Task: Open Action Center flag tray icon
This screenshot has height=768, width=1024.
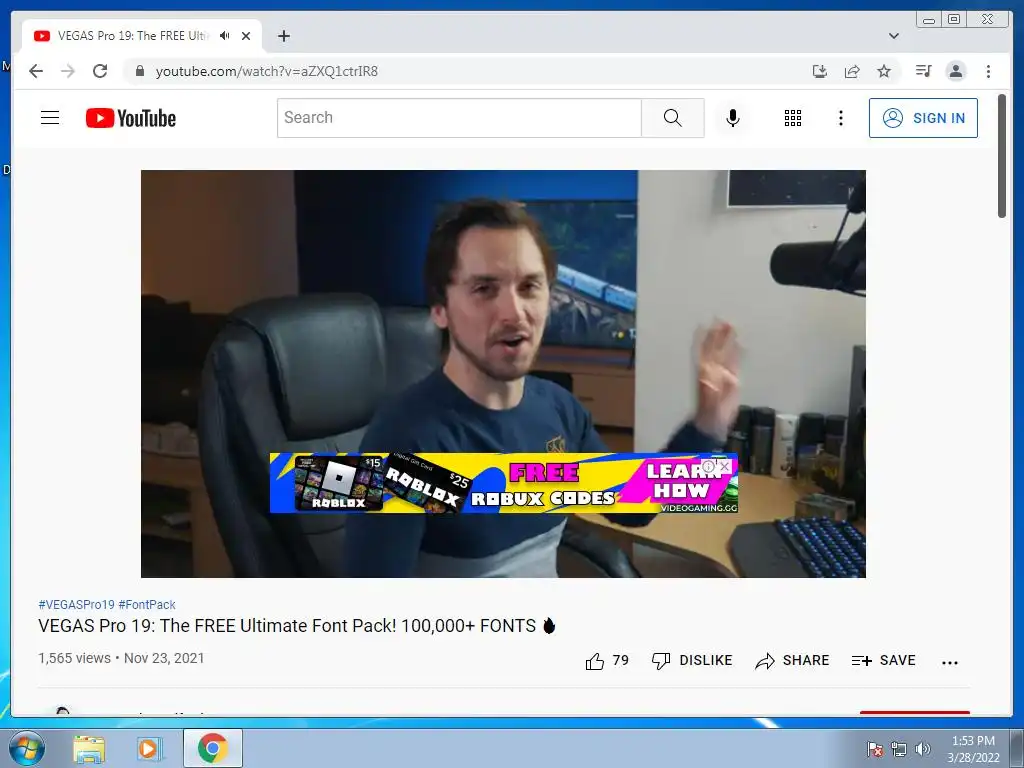Action: [x=875, y=749]
